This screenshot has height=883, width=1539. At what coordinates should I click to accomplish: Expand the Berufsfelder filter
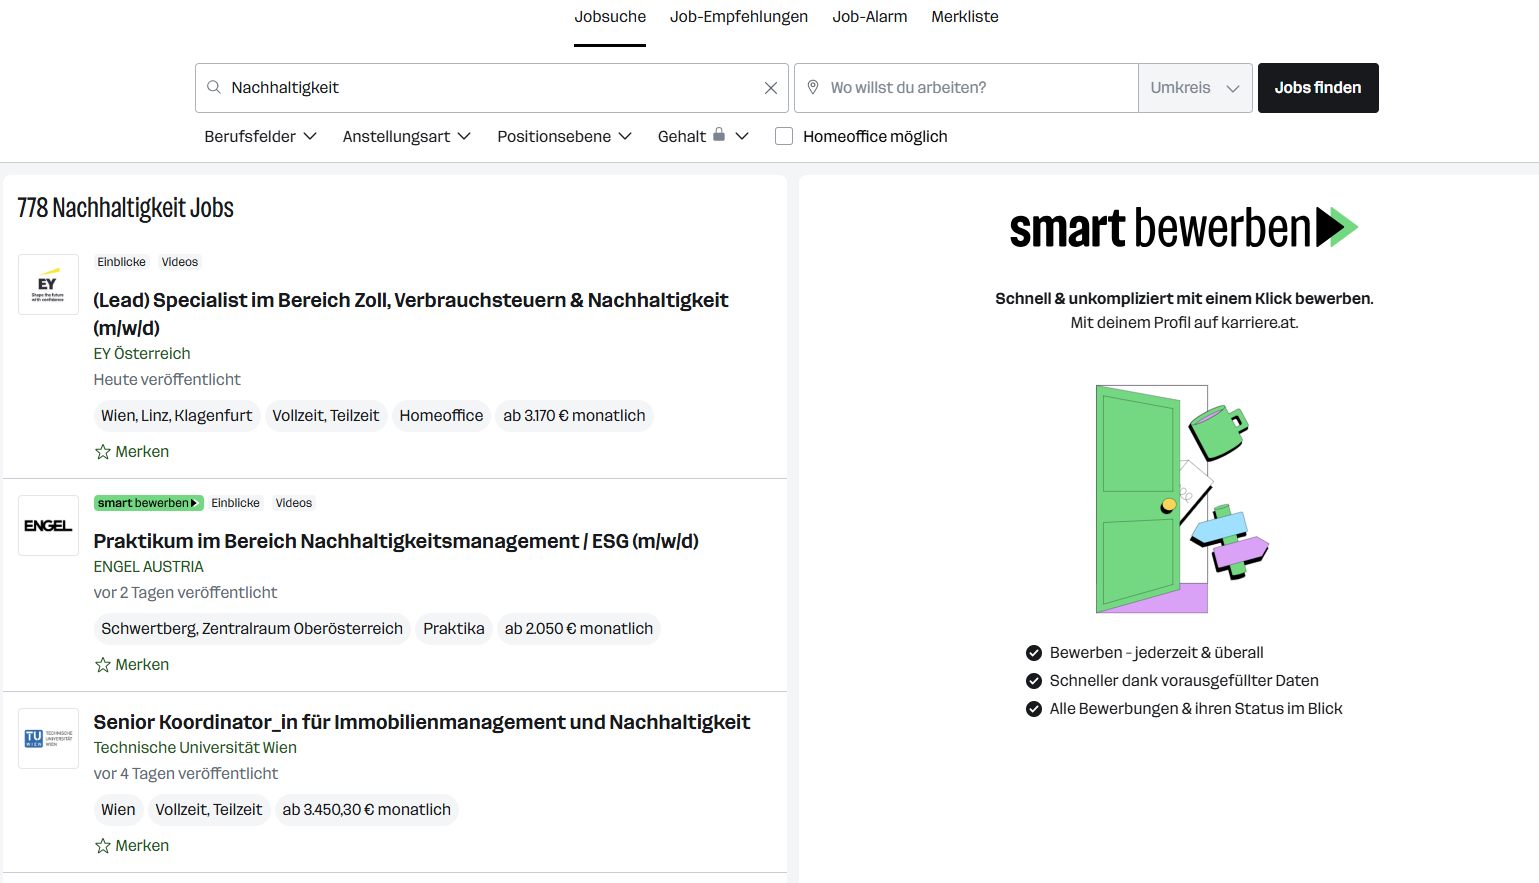(260, 136)
